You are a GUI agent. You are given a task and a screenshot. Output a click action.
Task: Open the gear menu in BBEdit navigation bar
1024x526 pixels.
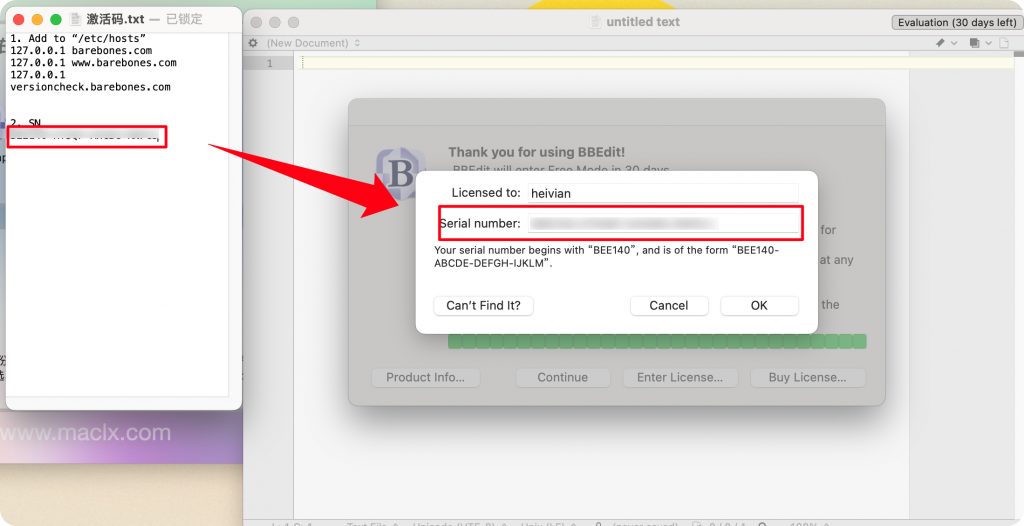pyautogui.click(x=253, y=43)
